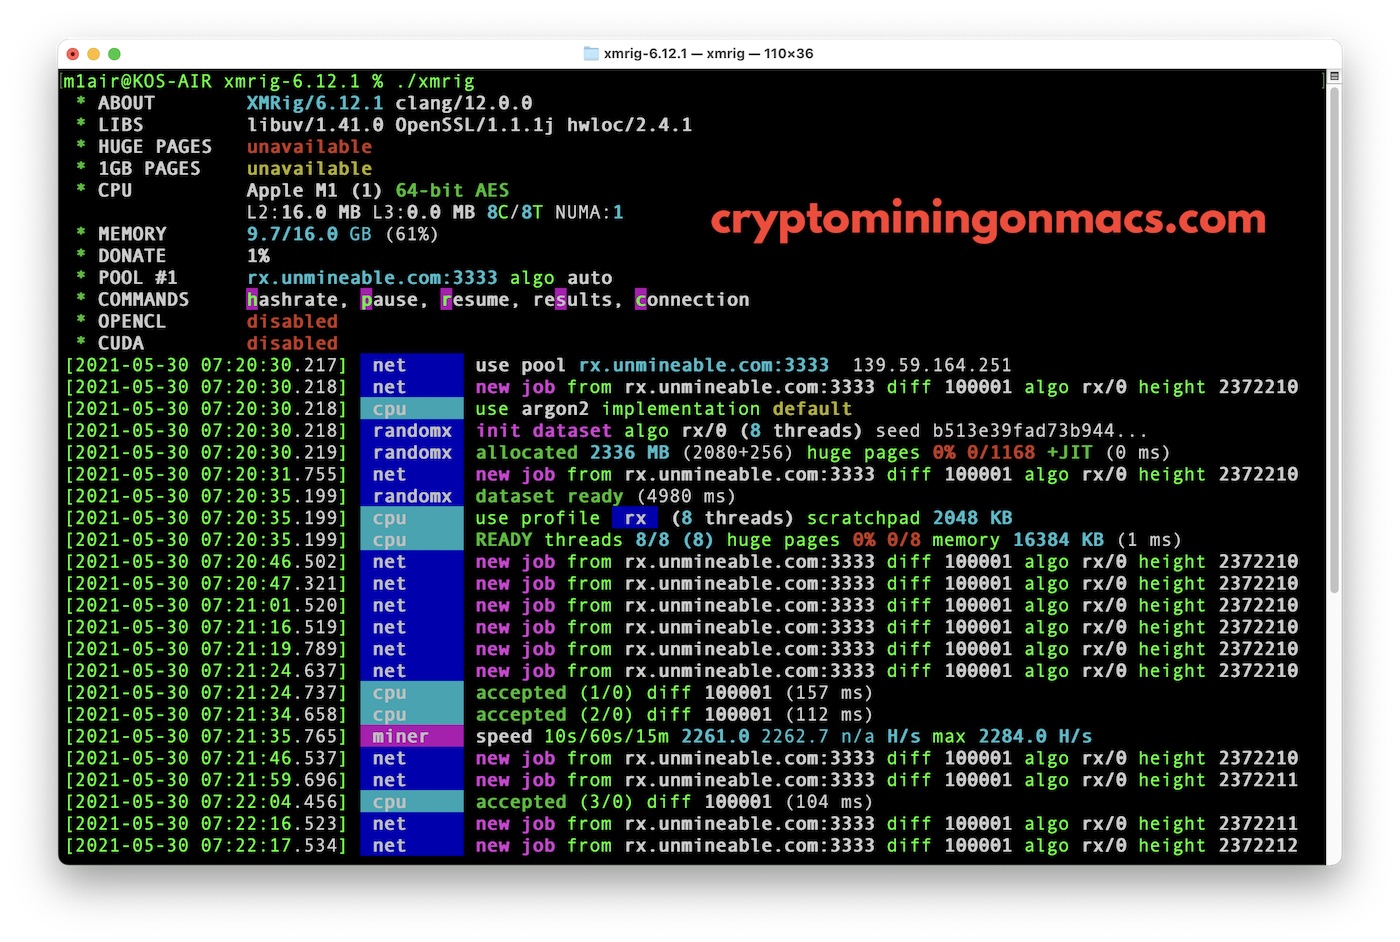
Task: Click "READY threads 8/8 (8)"
Action: coord(595,540)
